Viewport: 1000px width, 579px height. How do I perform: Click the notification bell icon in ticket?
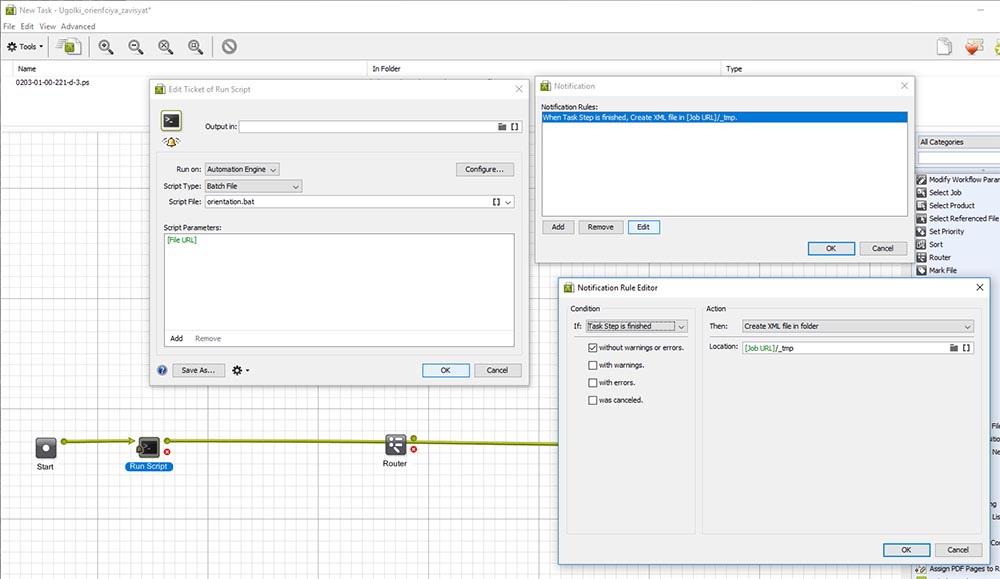171,142
